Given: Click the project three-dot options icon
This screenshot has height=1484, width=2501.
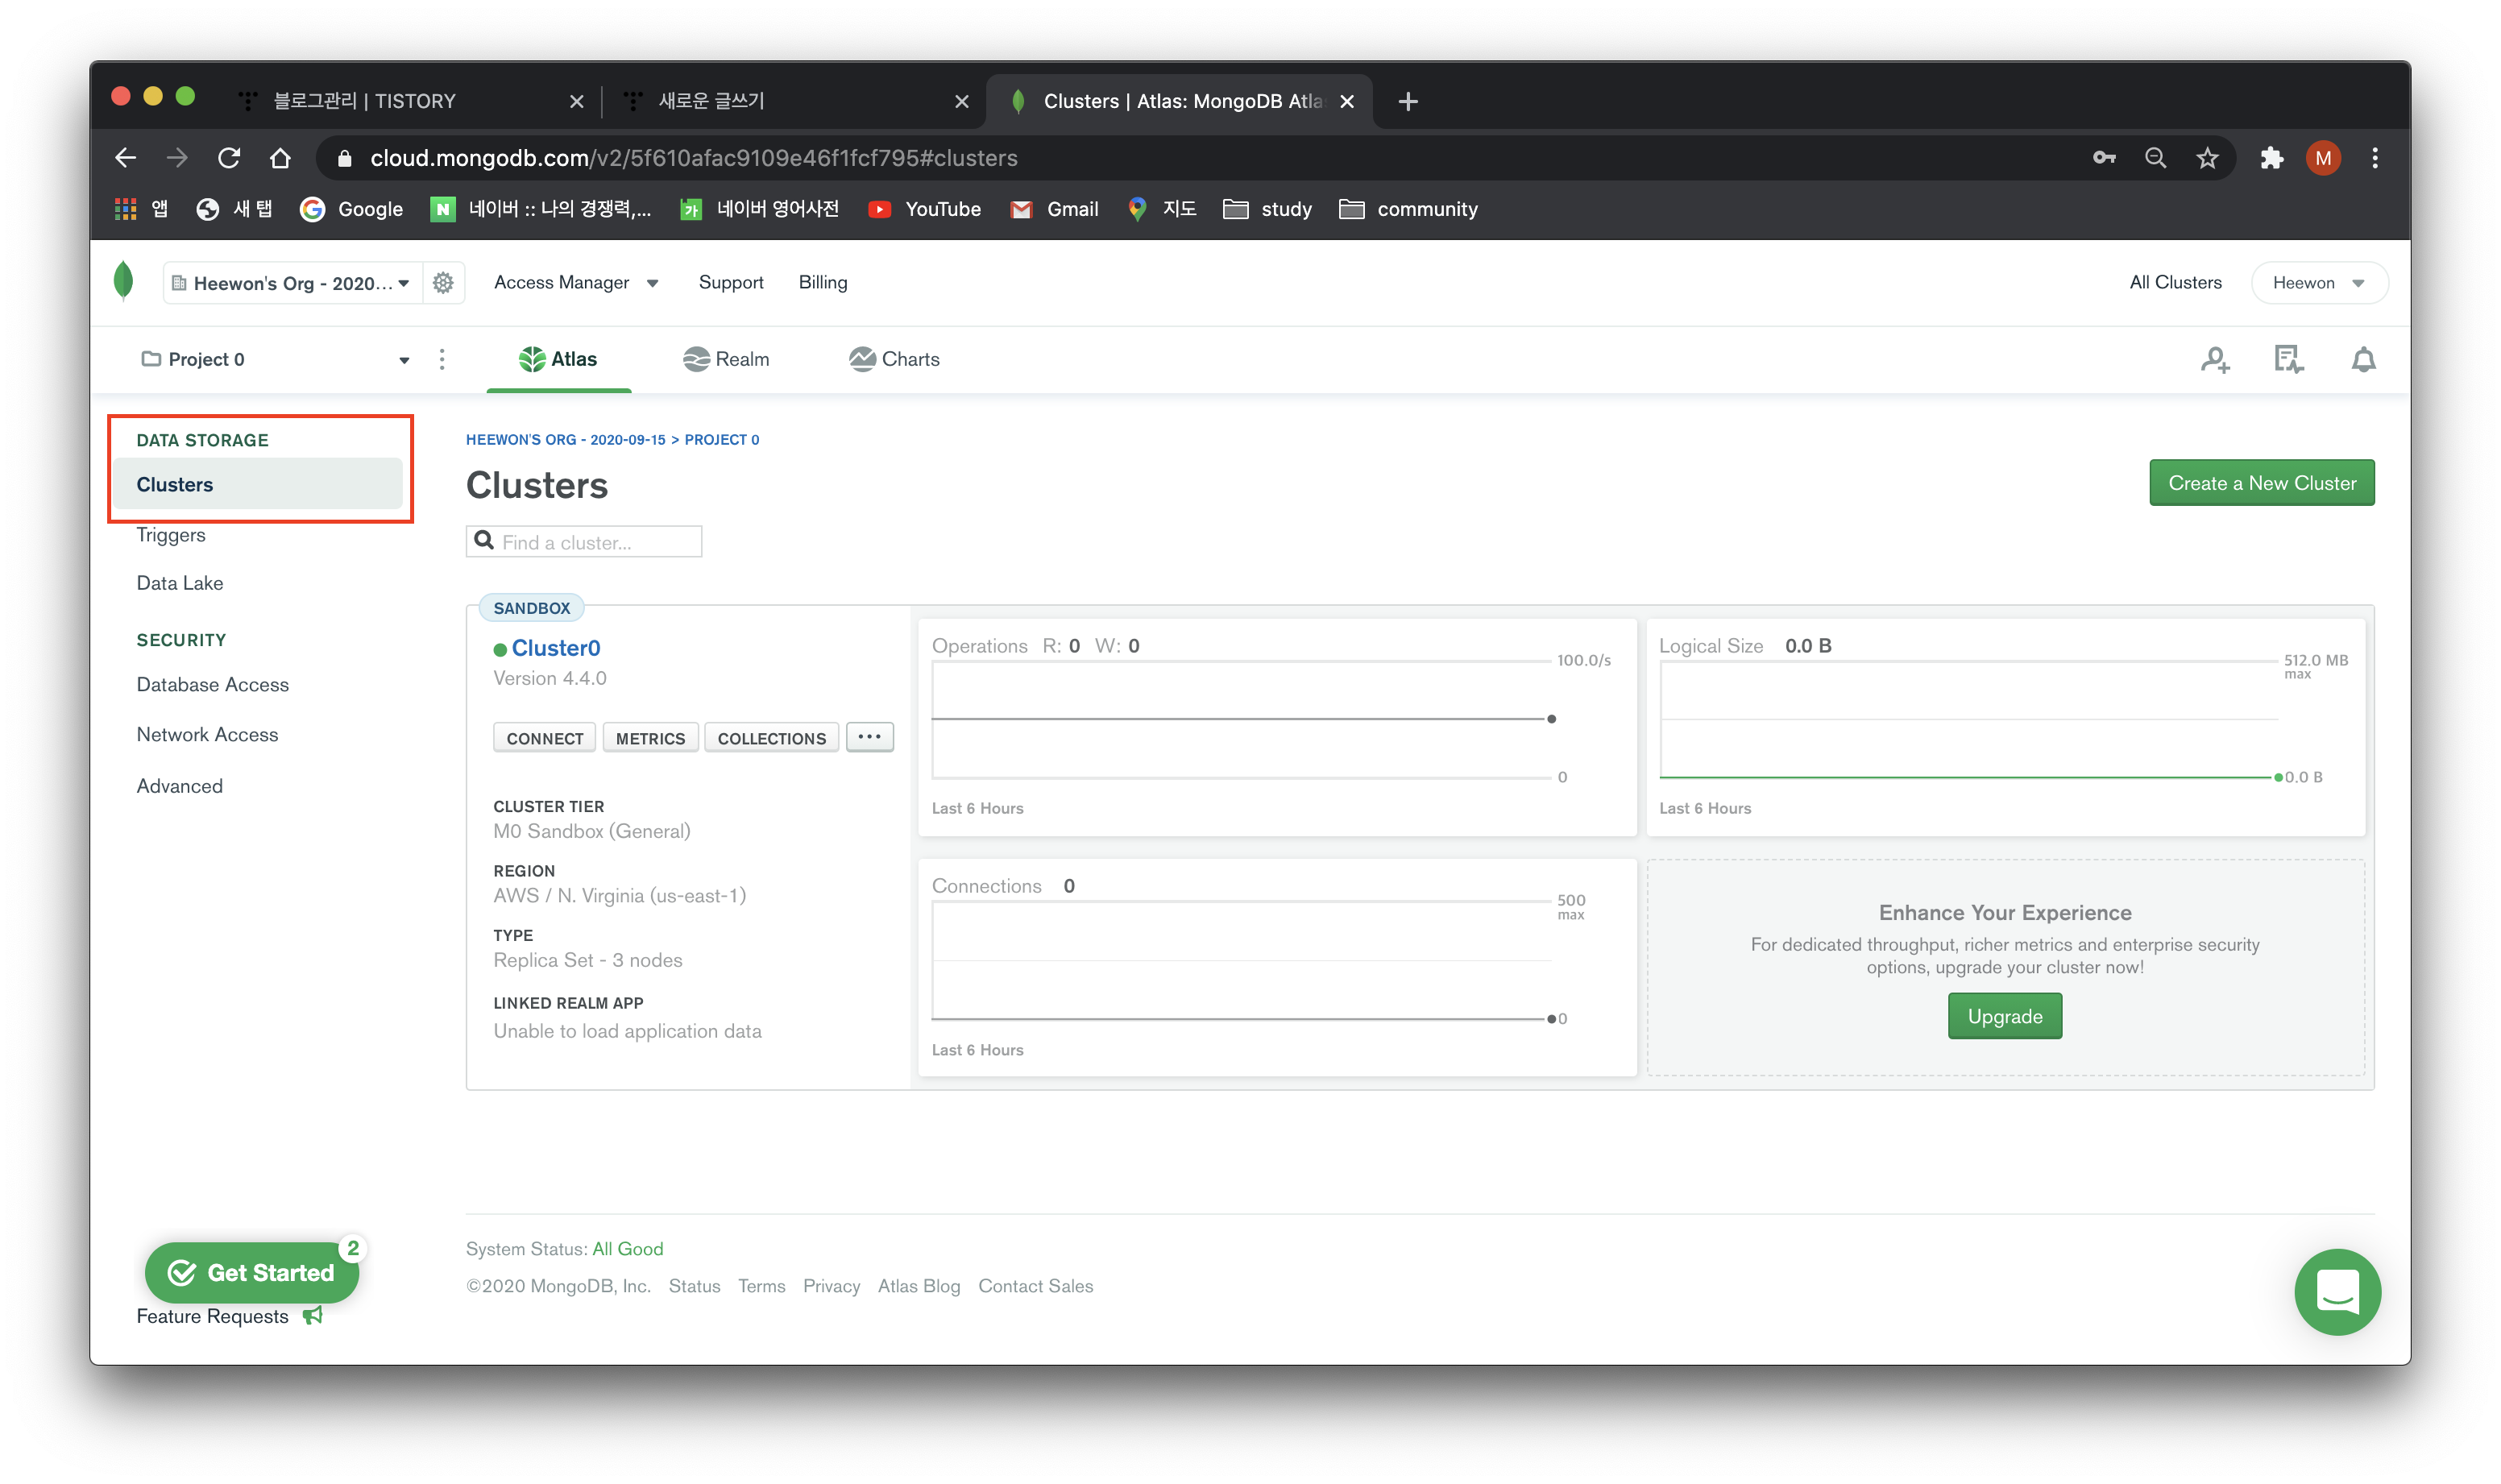Looking at the screenshot, I should pos(442,360).
